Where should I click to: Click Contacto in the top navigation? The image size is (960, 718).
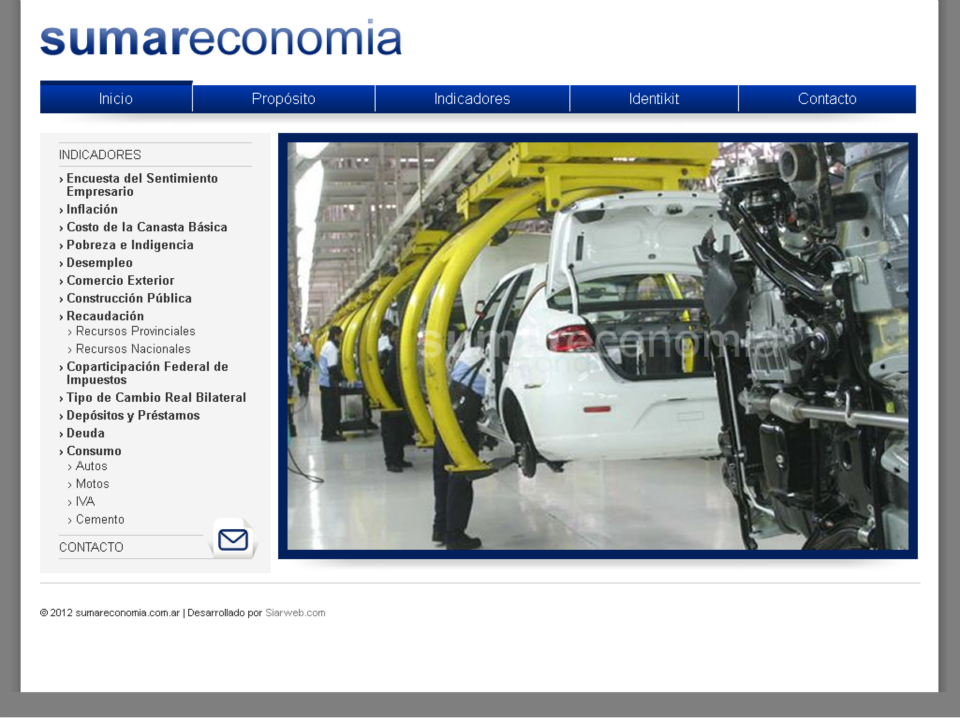coord(827,99)
